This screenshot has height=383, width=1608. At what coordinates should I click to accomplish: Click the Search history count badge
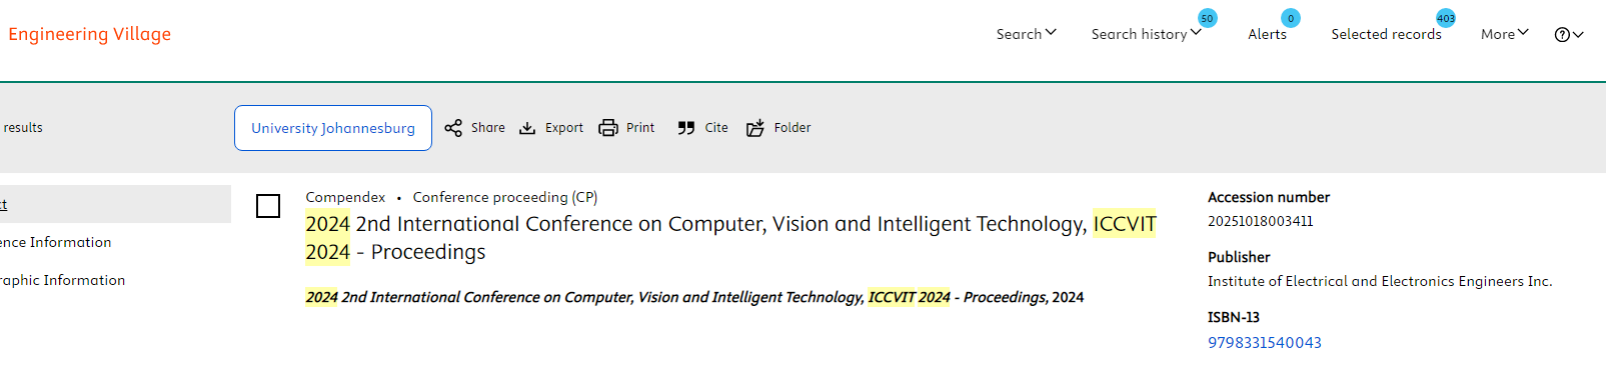(x=1207, y=18)
